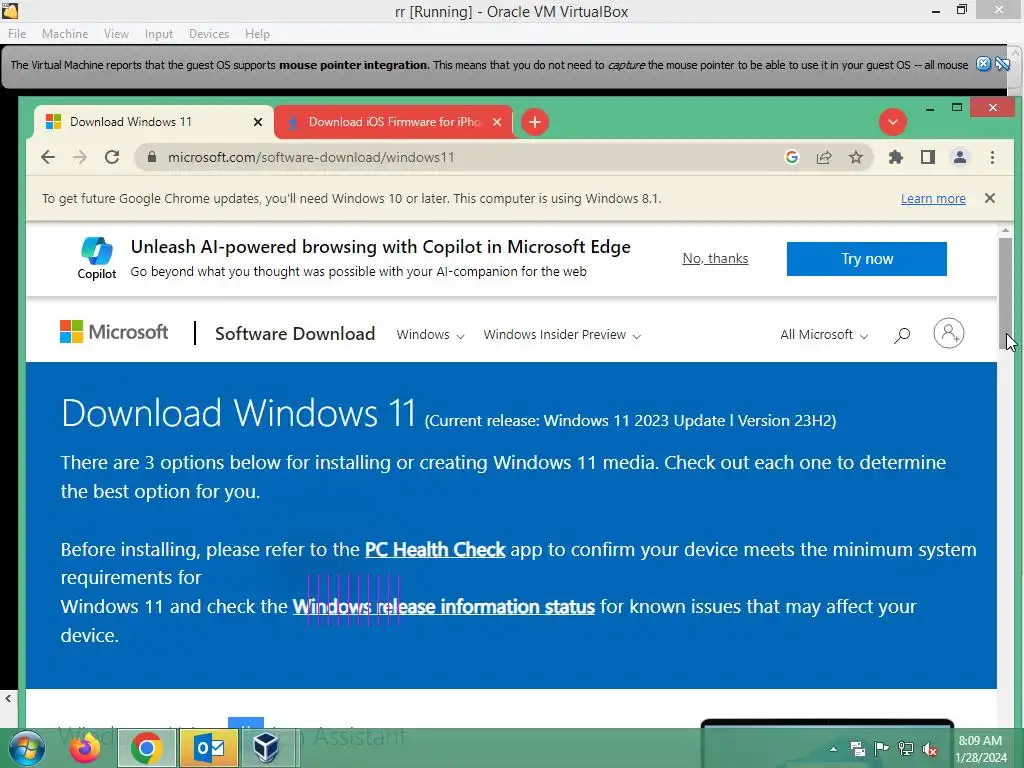Dismiss the Chrome update infobar

(989, 198)
